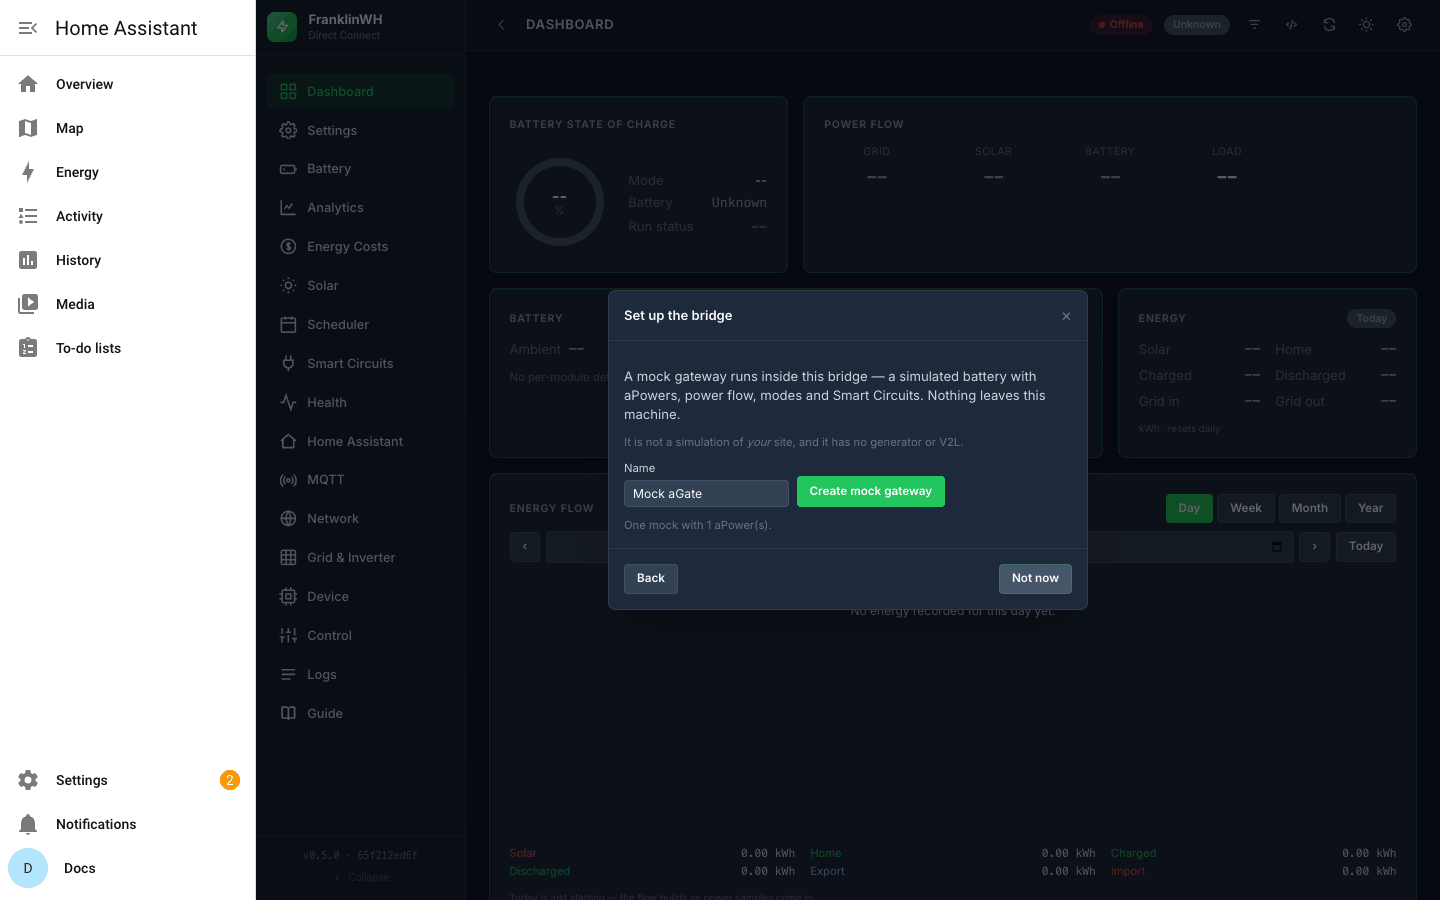
Task: Switch the Energy Flow range to Week
Action: click(x=1246, y=508)
